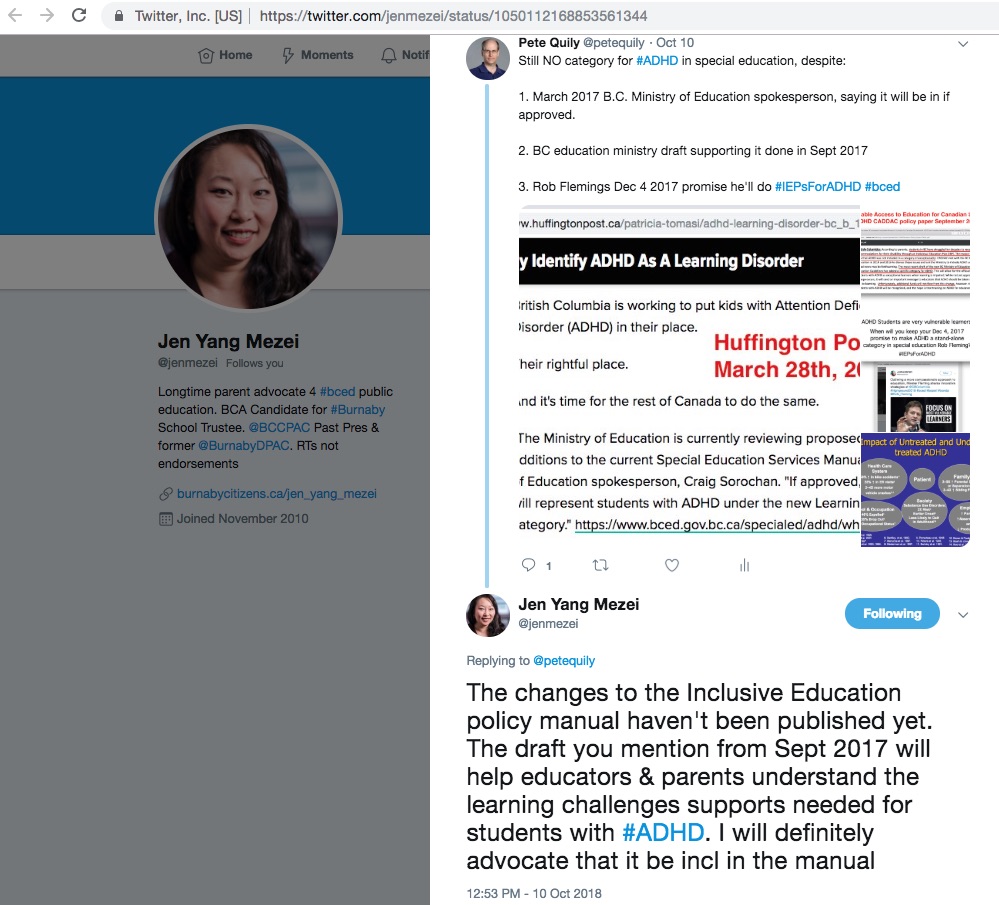999x905 pixels.
Task: Open burnabycitizens.ca profile website link
Action: (277, 493)
